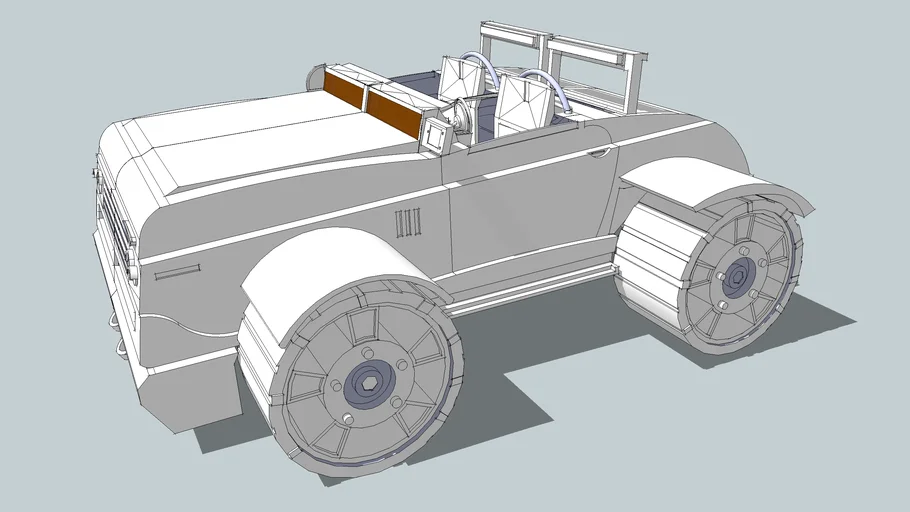910x512 pixels.
Task: Click the steering wheel in the cockpit
Action: (x=463, y=116)
